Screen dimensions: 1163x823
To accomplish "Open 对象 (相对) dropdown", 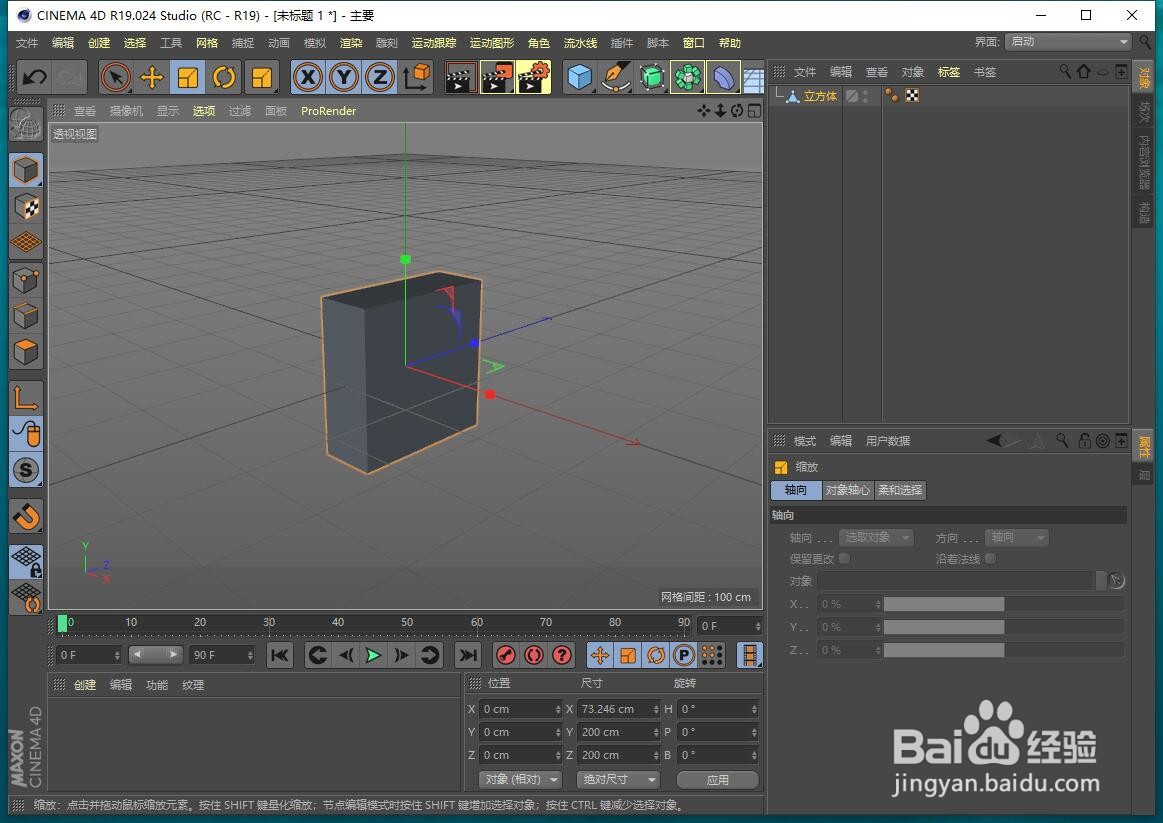I will tap(521, 779).
